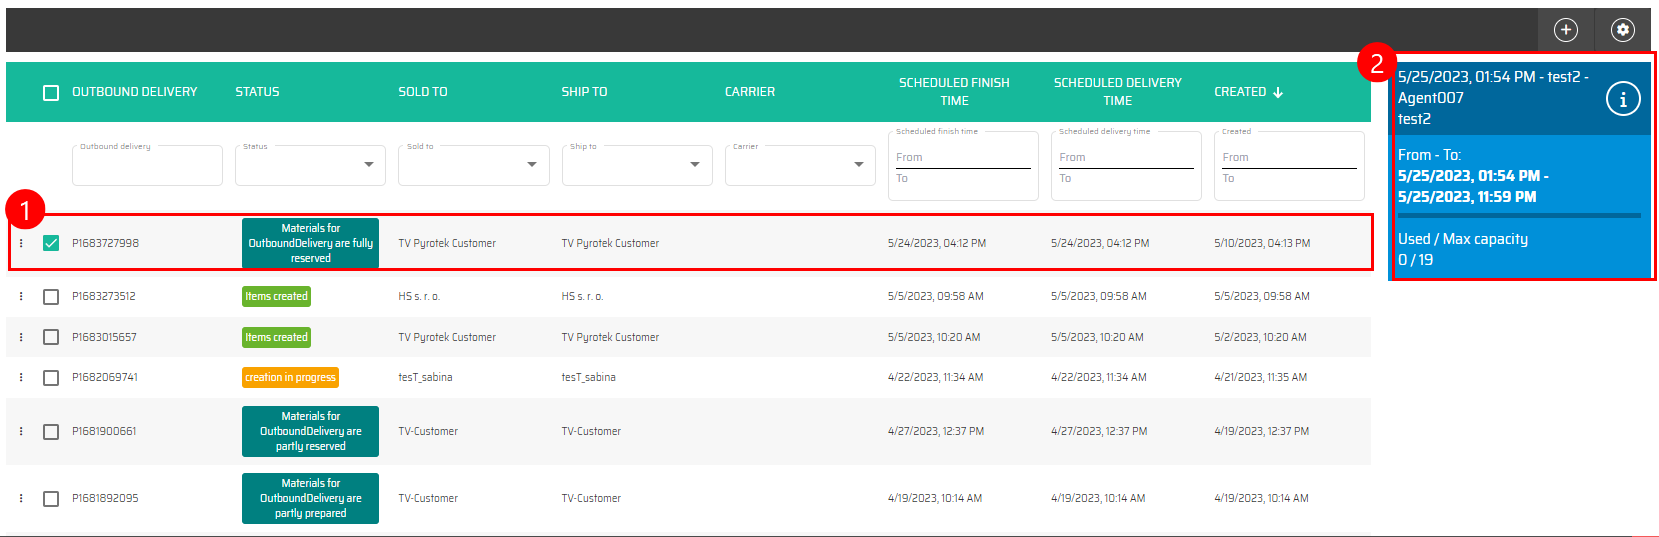Toggle the select-all checkbox in table header
Screen dimensions: 1659x537
[x=51, y=92]
